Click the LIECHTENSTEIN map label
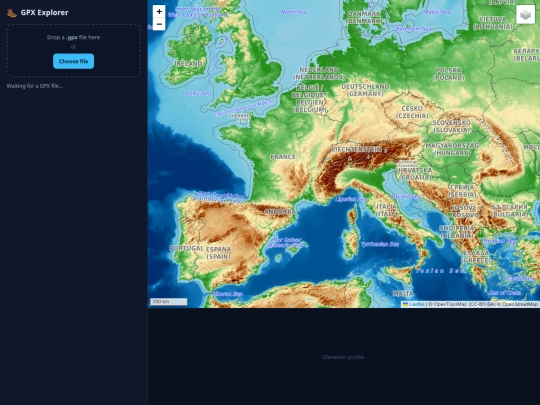Image resolution: width=540 pixels, height=405 pixels. [357, 149]
